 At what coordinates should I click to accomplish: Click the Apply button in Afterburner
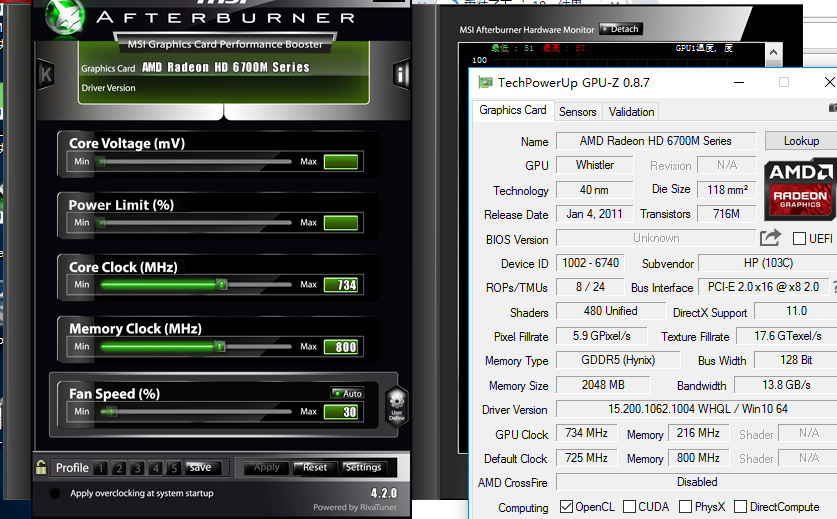coord(266,468)
